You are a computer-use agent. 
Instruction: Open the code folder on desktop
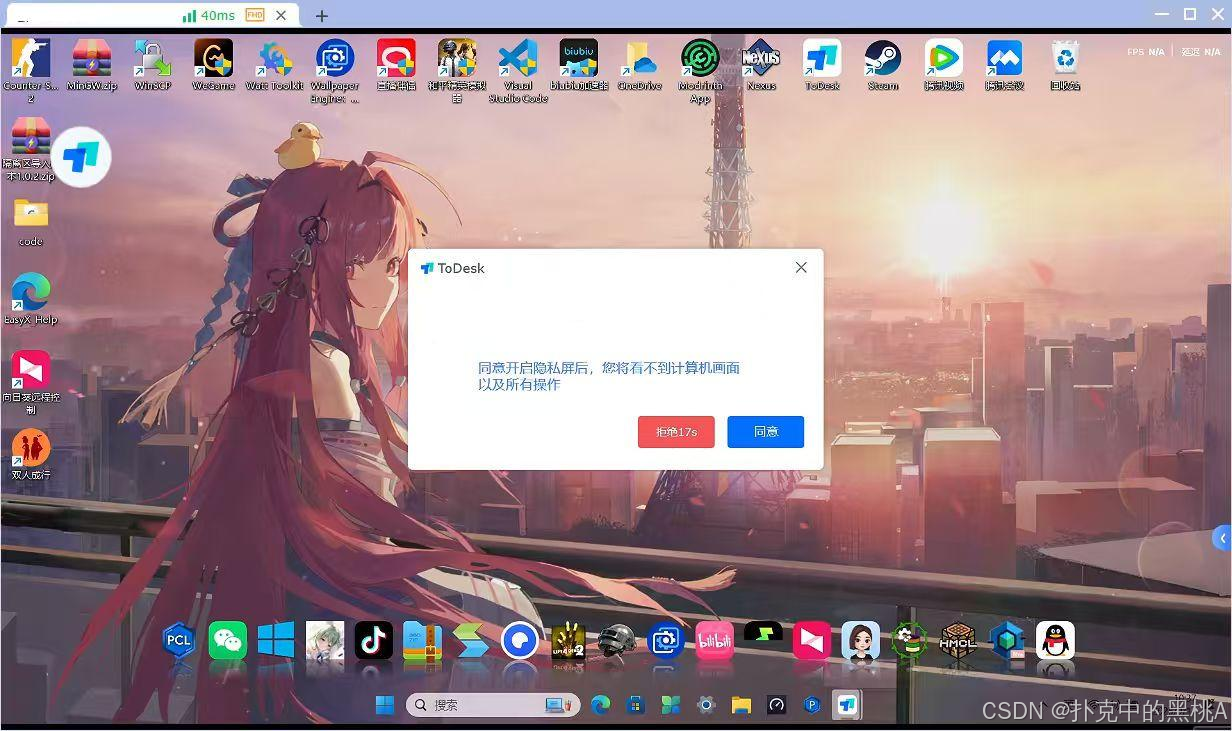pyautogui.click(x=31, y=222)
